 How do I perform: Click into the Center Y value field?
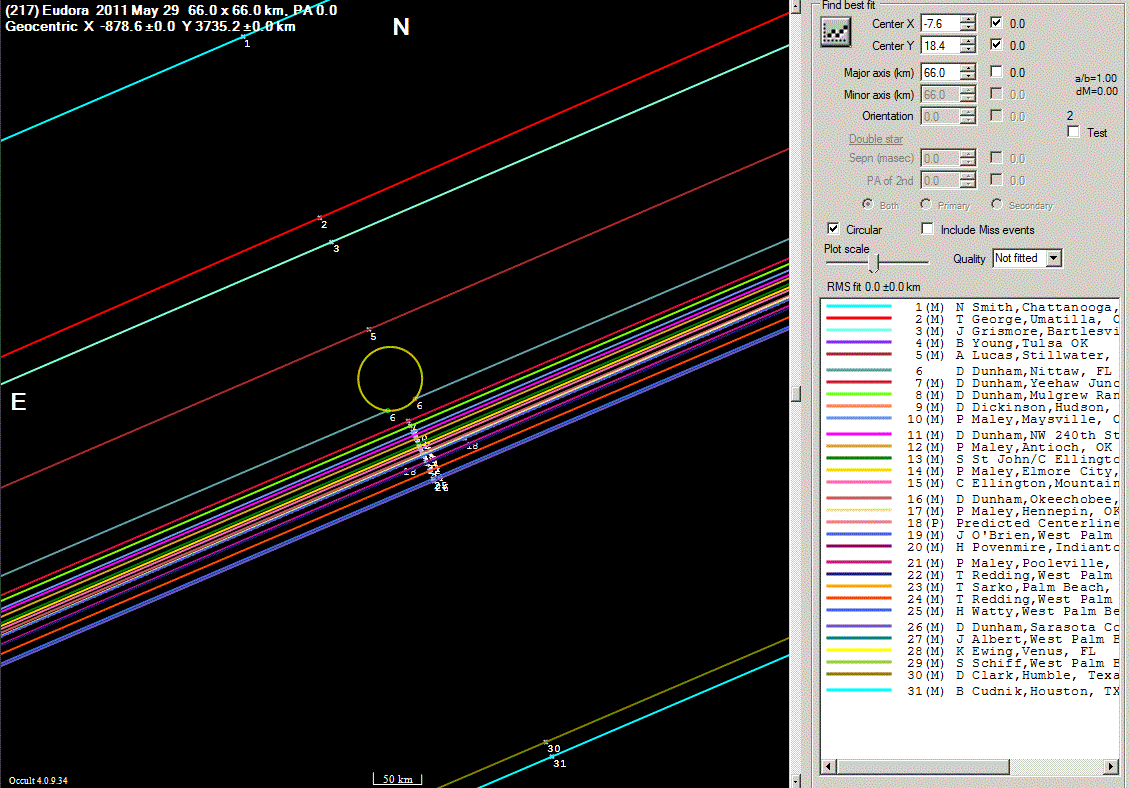click(x=941, y=45)
